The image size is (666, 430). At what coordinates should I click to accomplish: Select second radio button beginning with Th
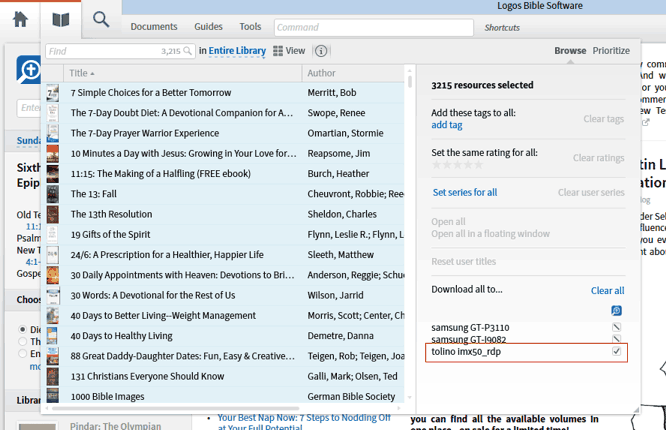click(x=23, y=342)
